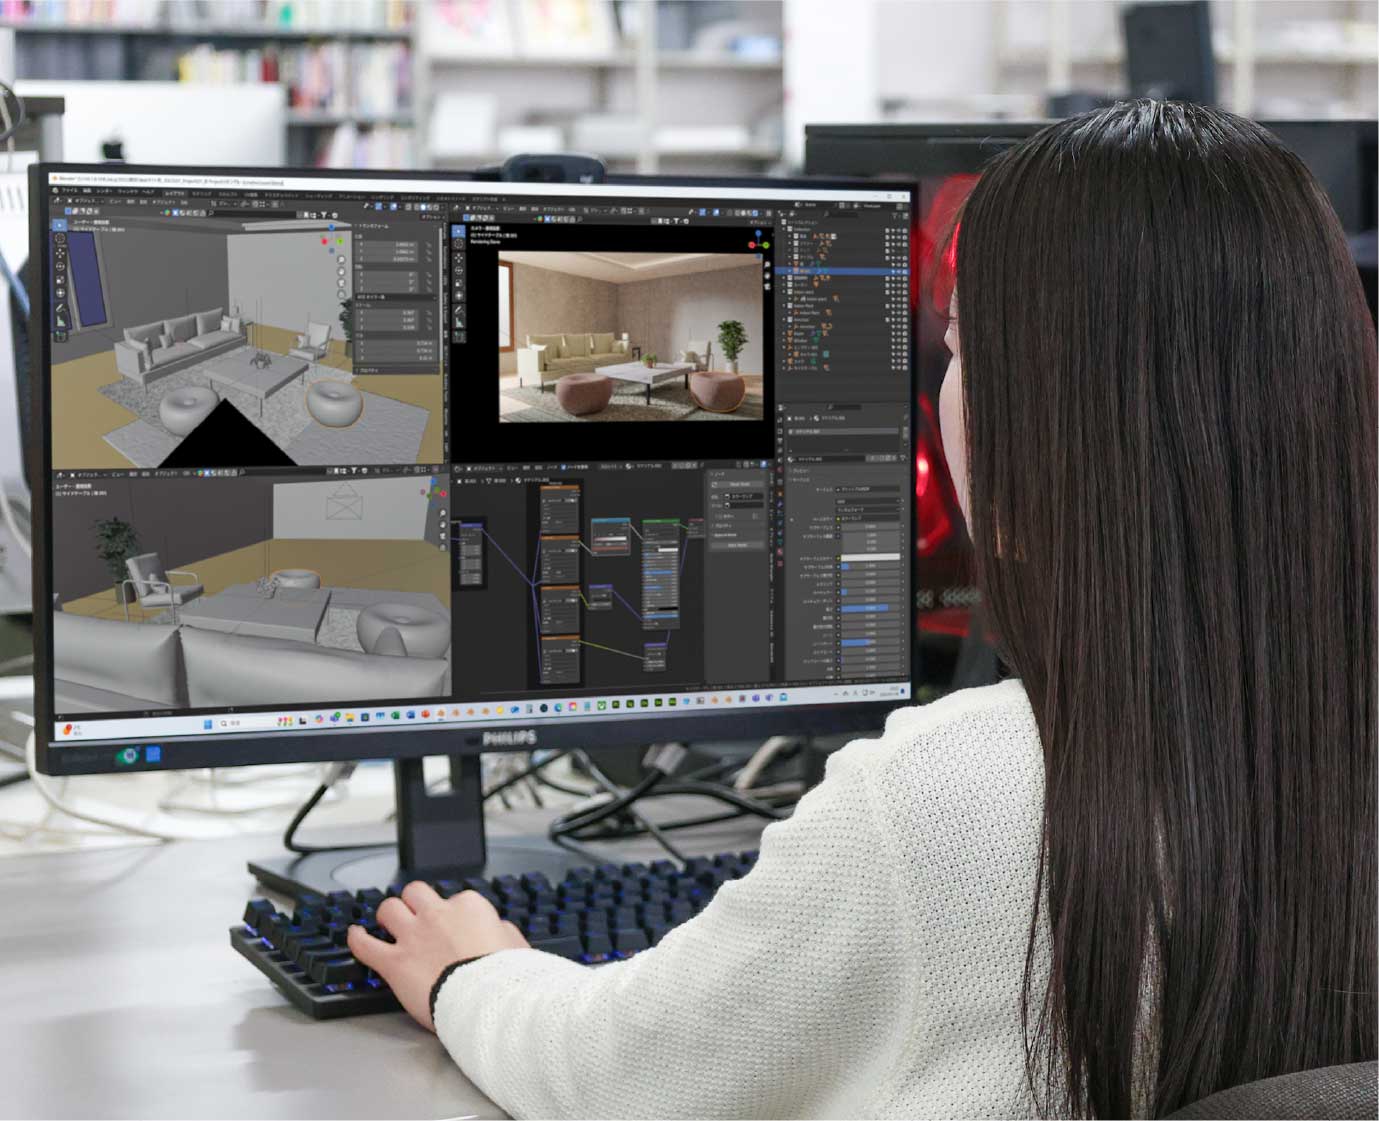Toggle camera view icon in top-left viewport

coord(341,282)
